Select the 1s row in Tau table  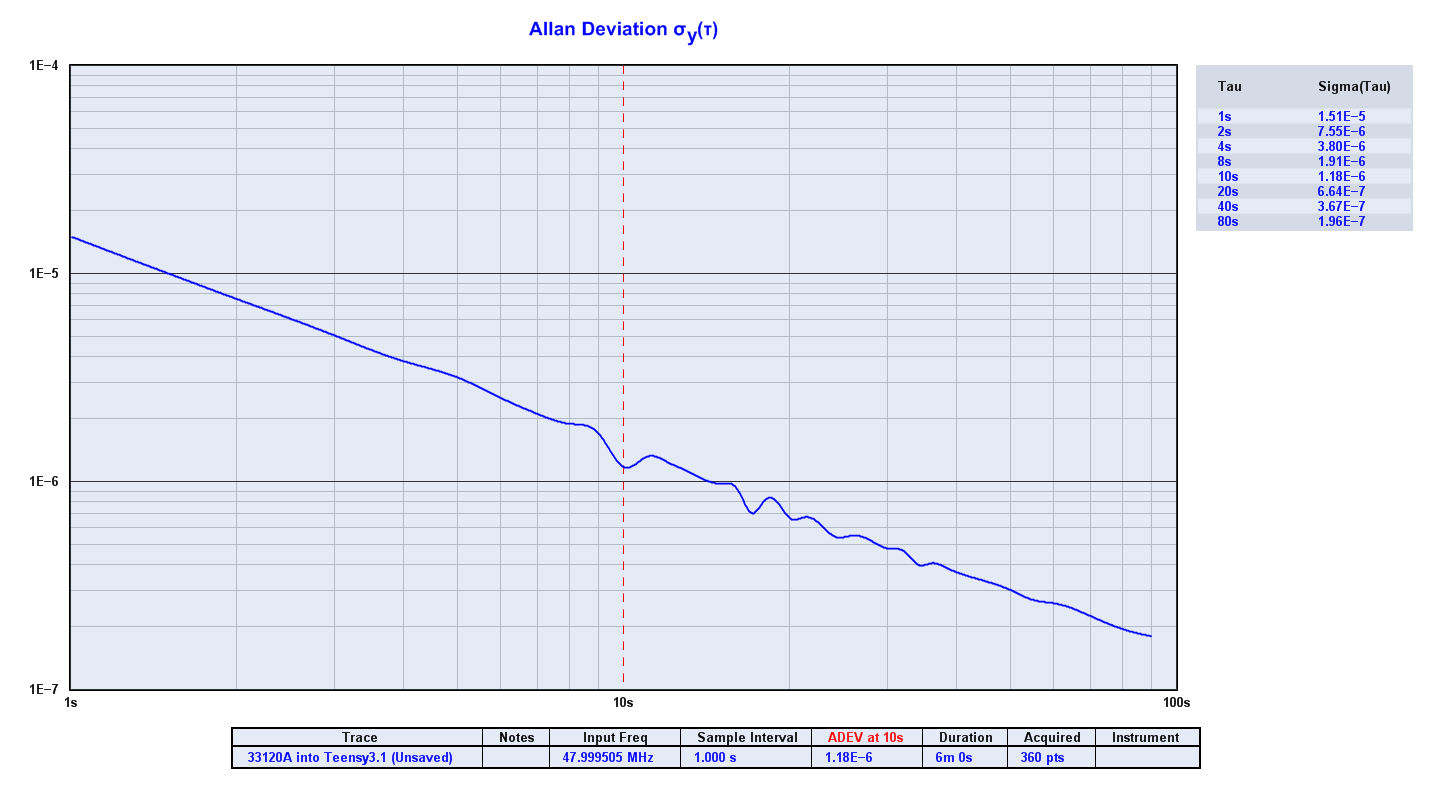[1304, 116]
